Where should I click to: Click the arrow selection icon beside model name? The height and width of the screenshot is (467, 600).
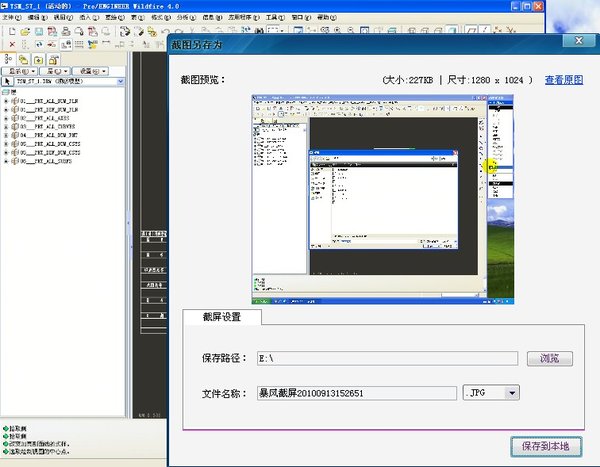7,82
